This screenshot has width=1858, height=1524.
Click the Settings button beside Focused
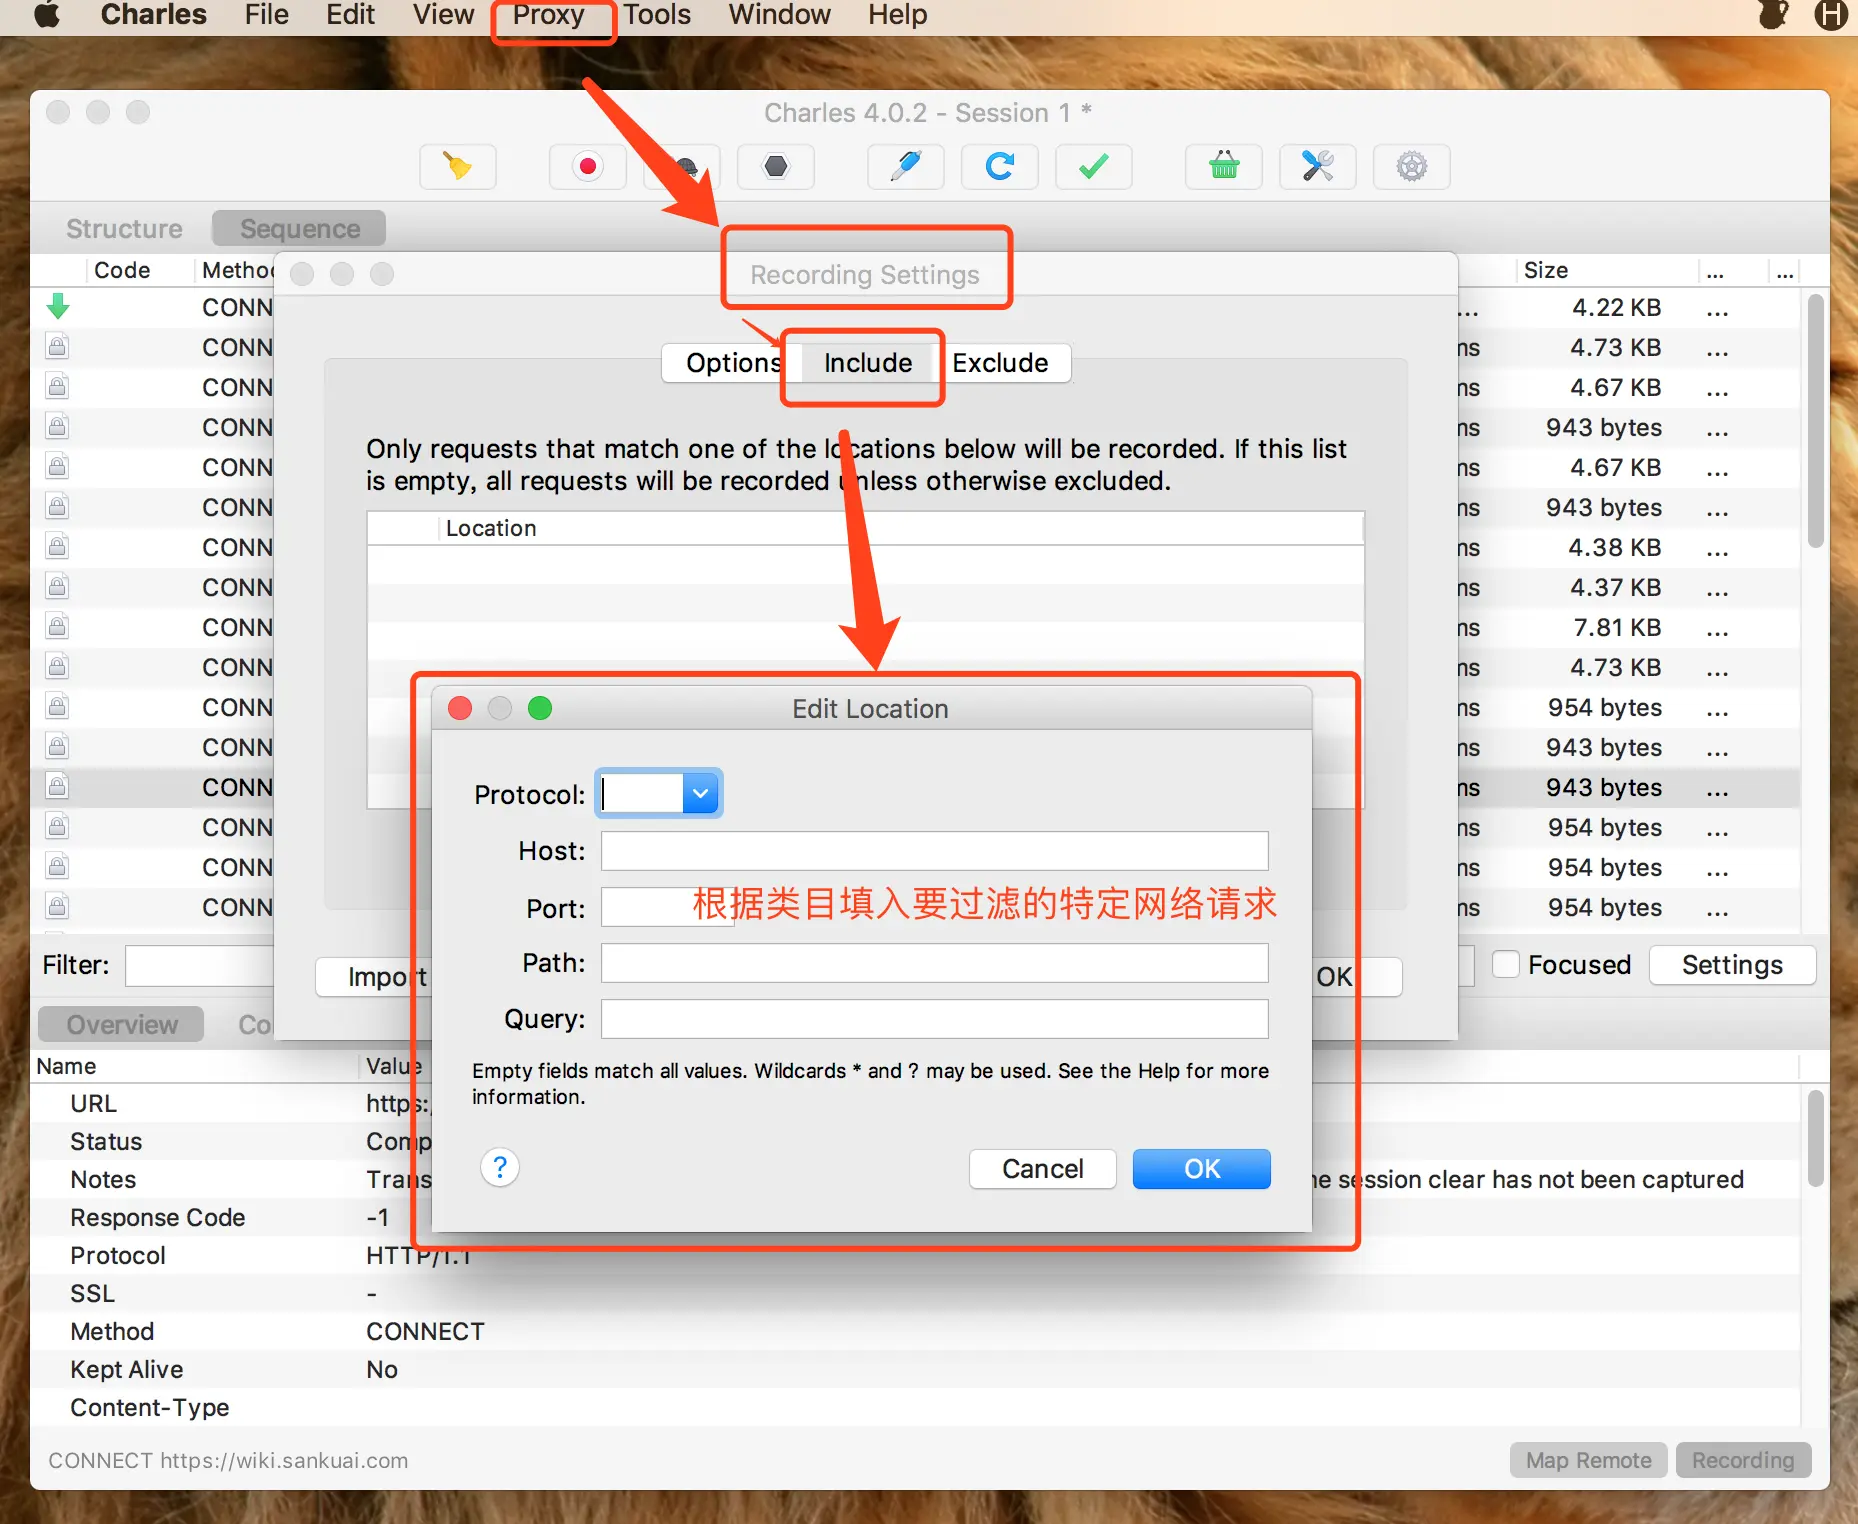pyautogui.click(x=1733, y=965)
